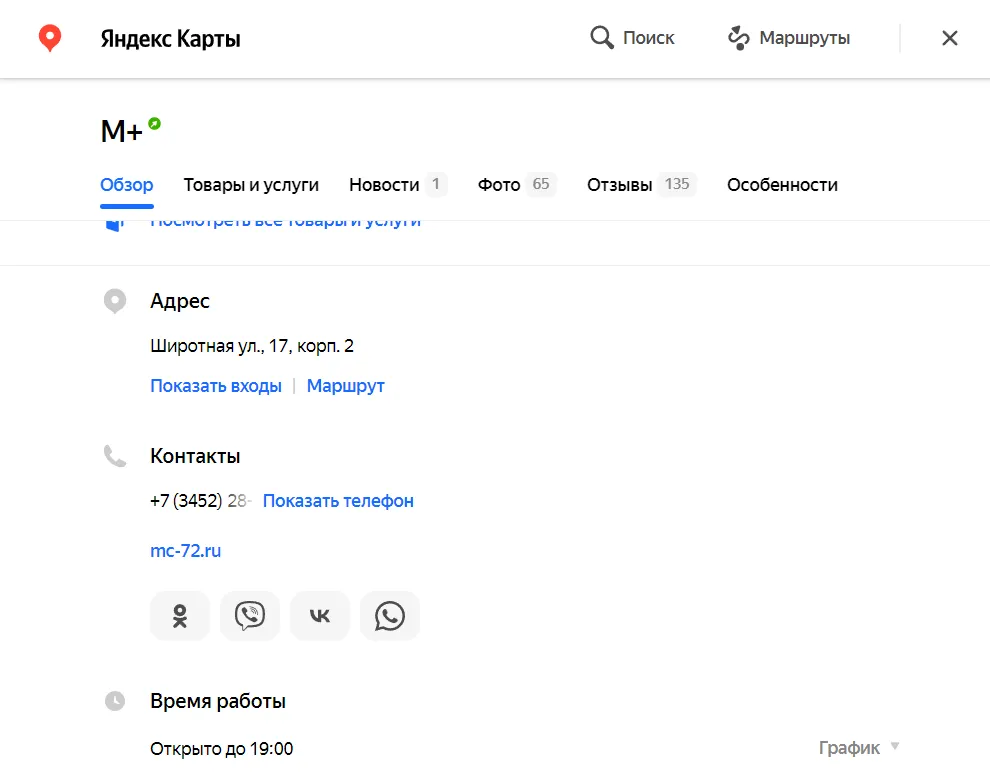Click the Контакты section heading
The height and width of the screenshot is (777, 990).
point(195,456)
